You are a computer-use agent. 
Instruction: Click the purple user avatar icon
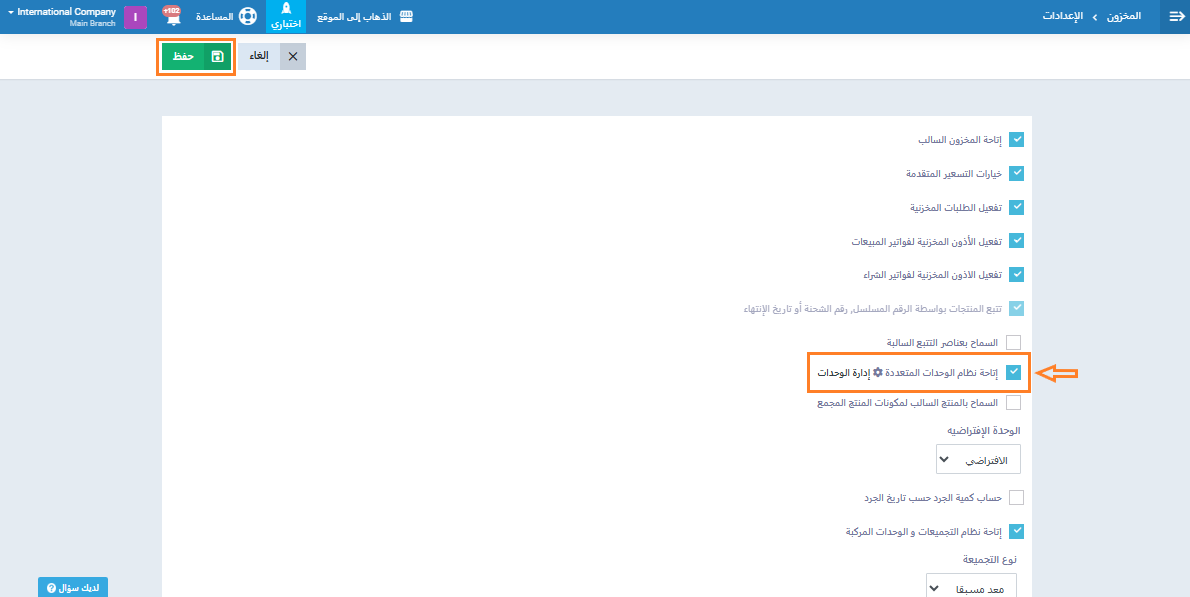(x=135, y=17)
